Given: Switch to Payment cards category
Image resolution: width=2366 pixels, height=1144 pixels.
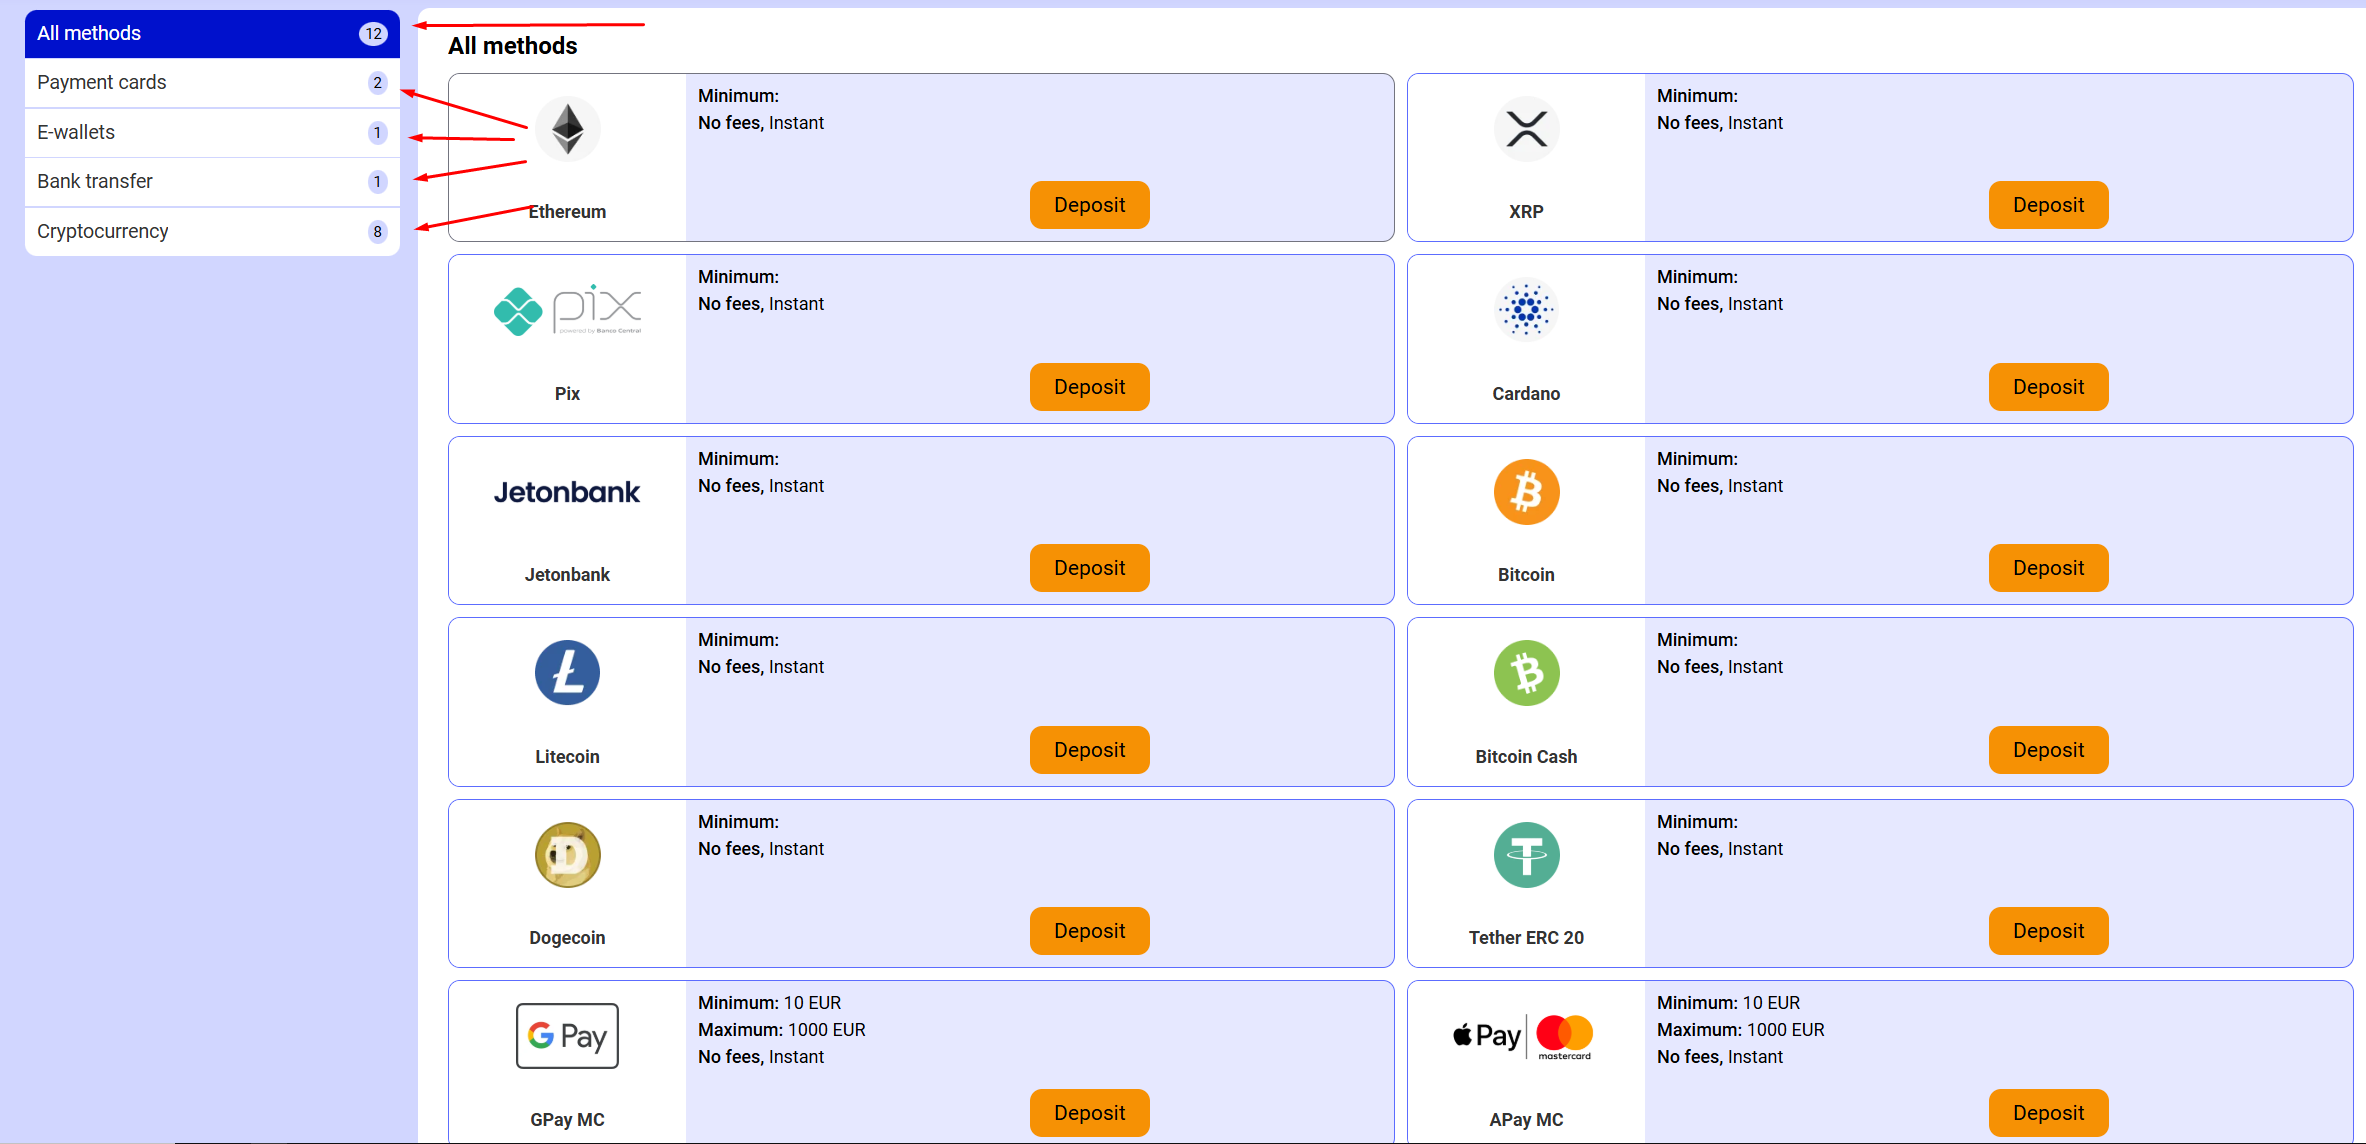Looking at the screenshot, I should click(x=212, y=83).
